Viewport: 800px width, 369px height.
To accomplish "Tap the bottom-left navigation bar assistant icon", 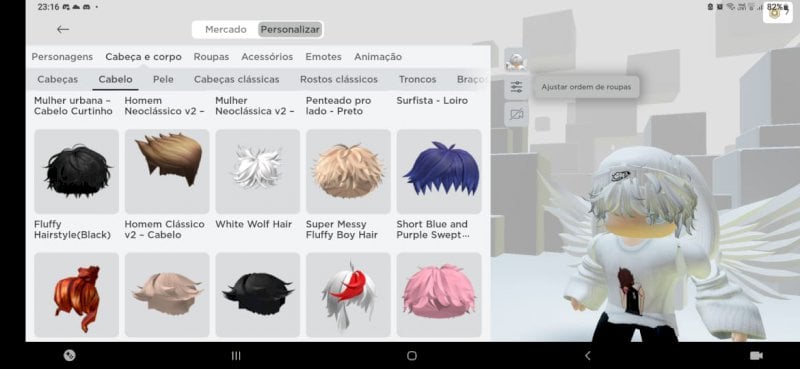I will [x=69, y=356].
